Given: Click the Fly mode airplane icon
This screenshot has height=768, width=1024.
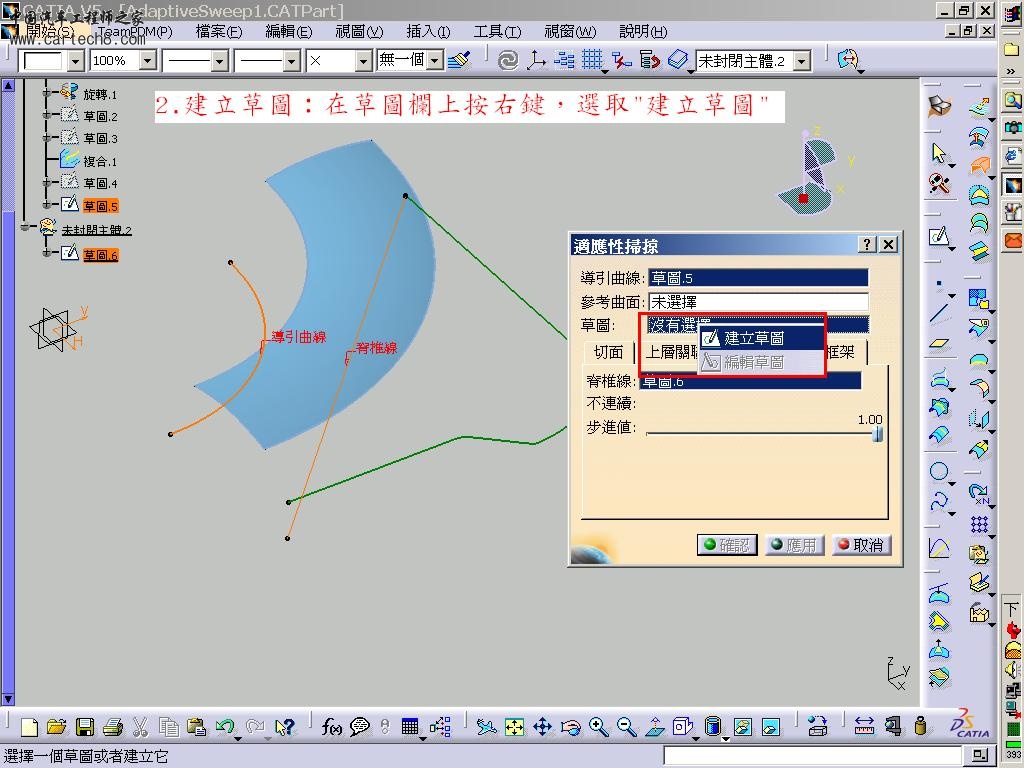Looking at the screenshot, I should point(486,727).
